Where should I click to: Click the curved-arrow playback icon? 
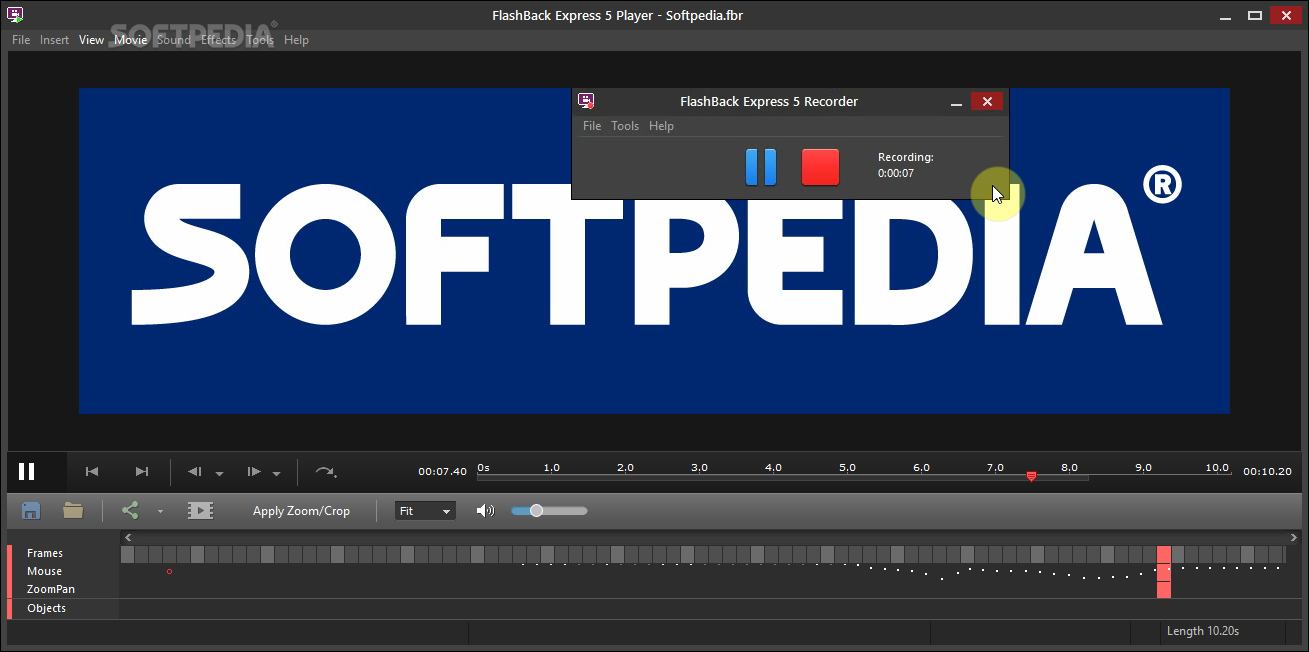pos(326,472)
